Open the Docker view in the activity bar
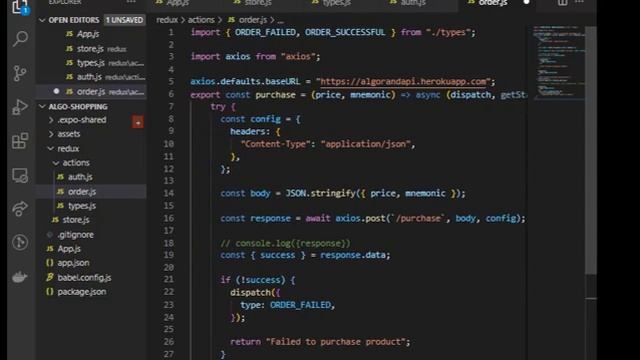This screenshot has width=640, height=360. click(20, 277)
